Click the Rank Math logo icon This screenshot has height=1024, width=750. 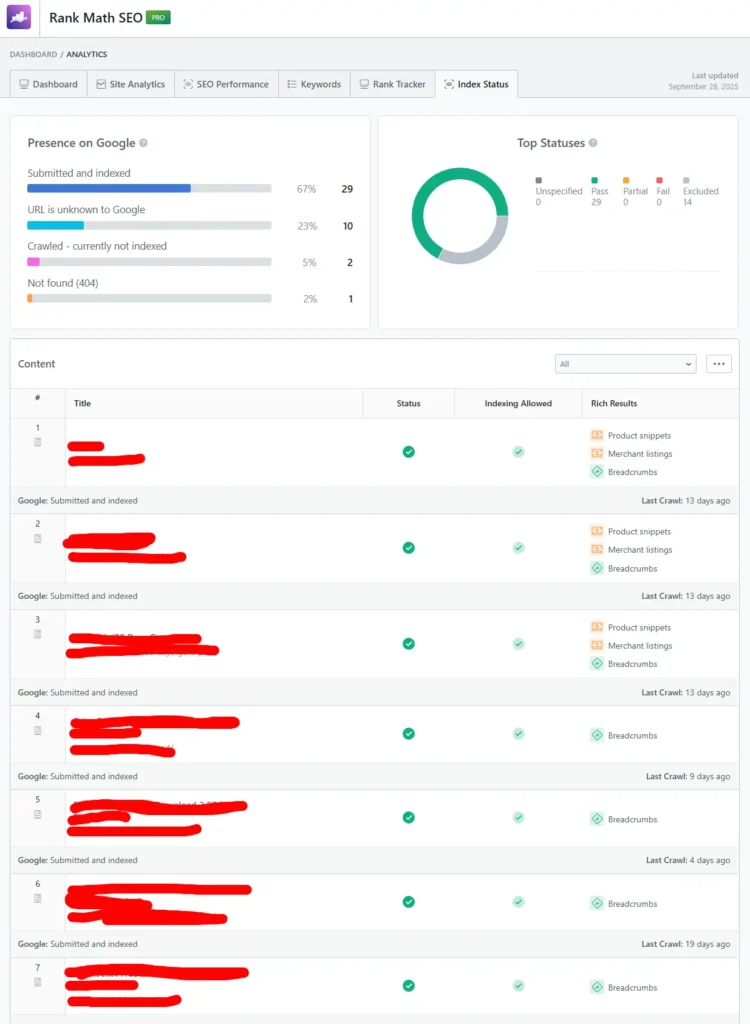tap(20, 17)
